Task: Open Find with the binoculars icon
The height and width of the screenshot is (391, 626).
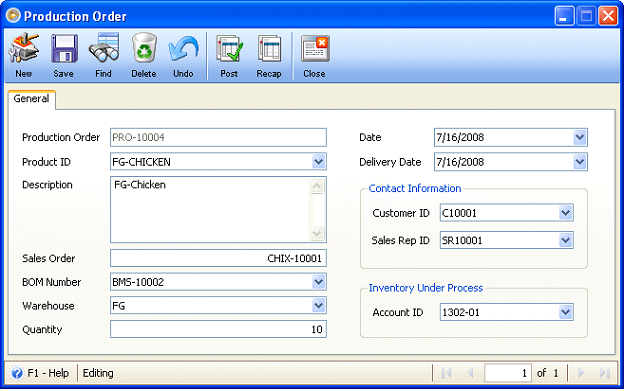Action: tap(103, 55)
